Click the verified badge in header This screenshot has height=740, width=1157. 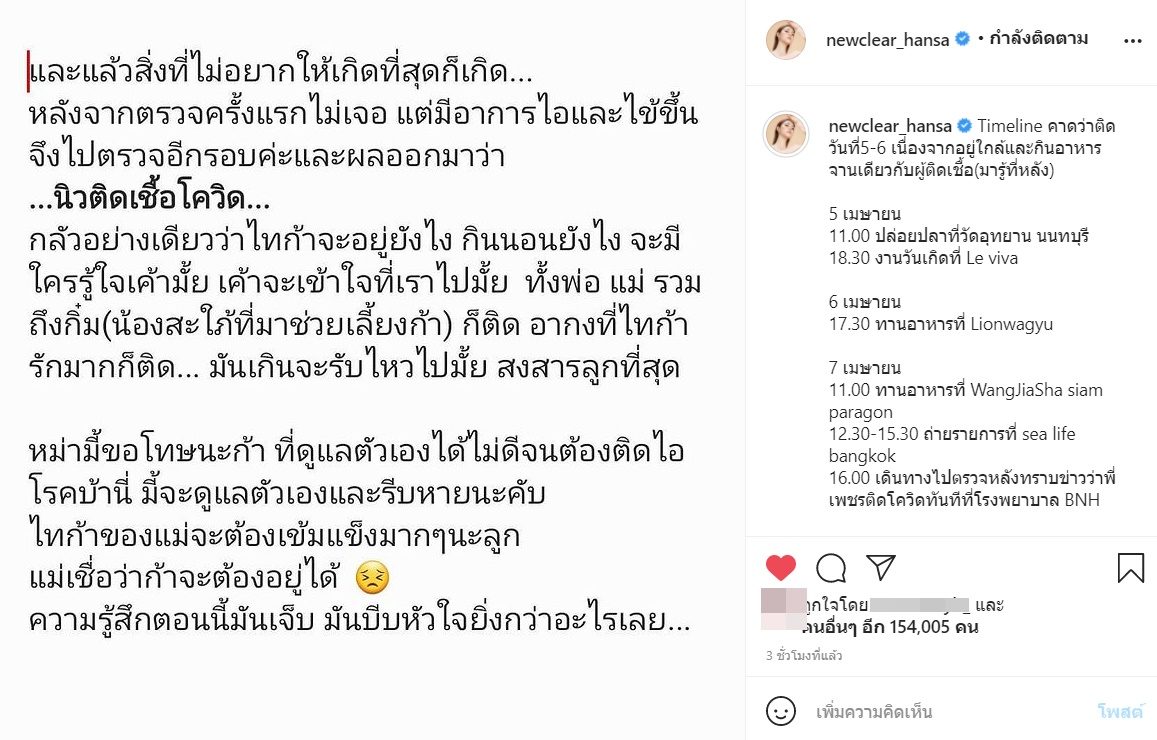tap(962, 39)
